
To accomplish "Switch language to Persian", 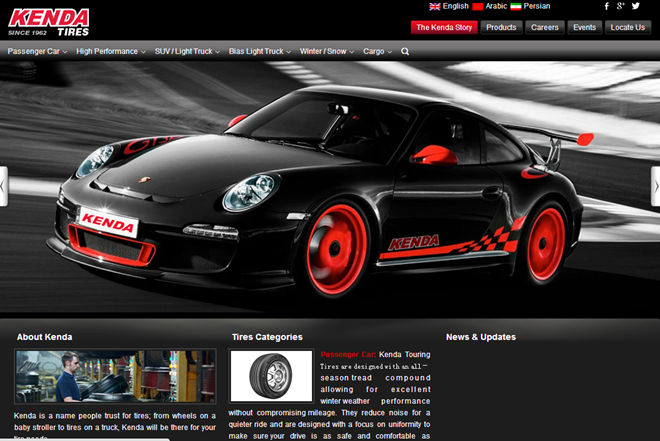I will click(x=537, y=6).
